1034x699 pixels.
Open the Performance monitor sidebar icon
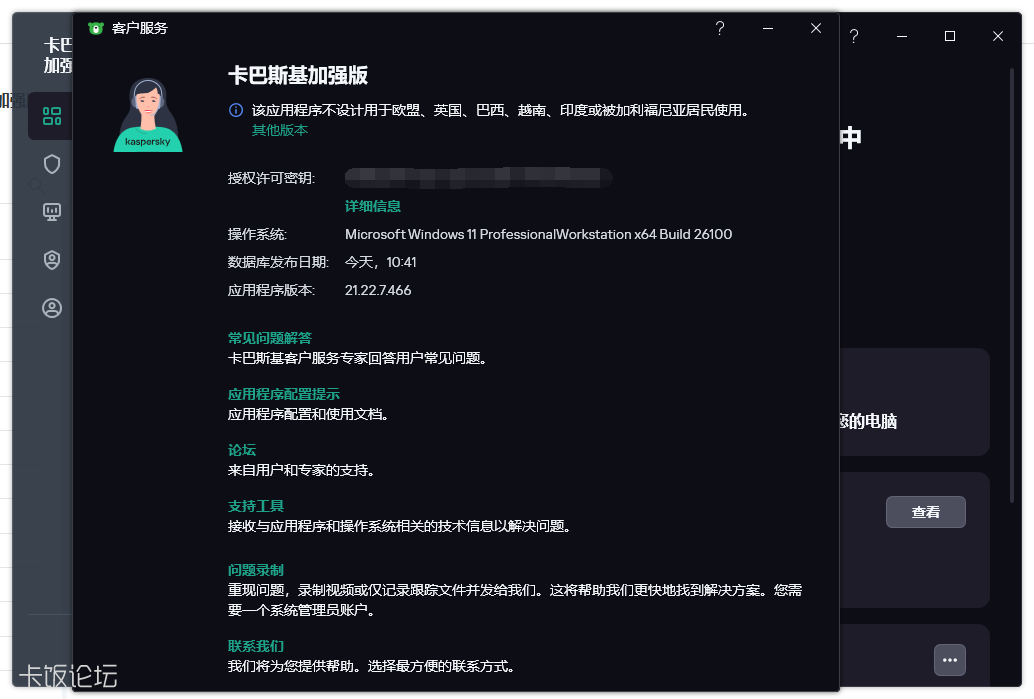click(51, 212)
